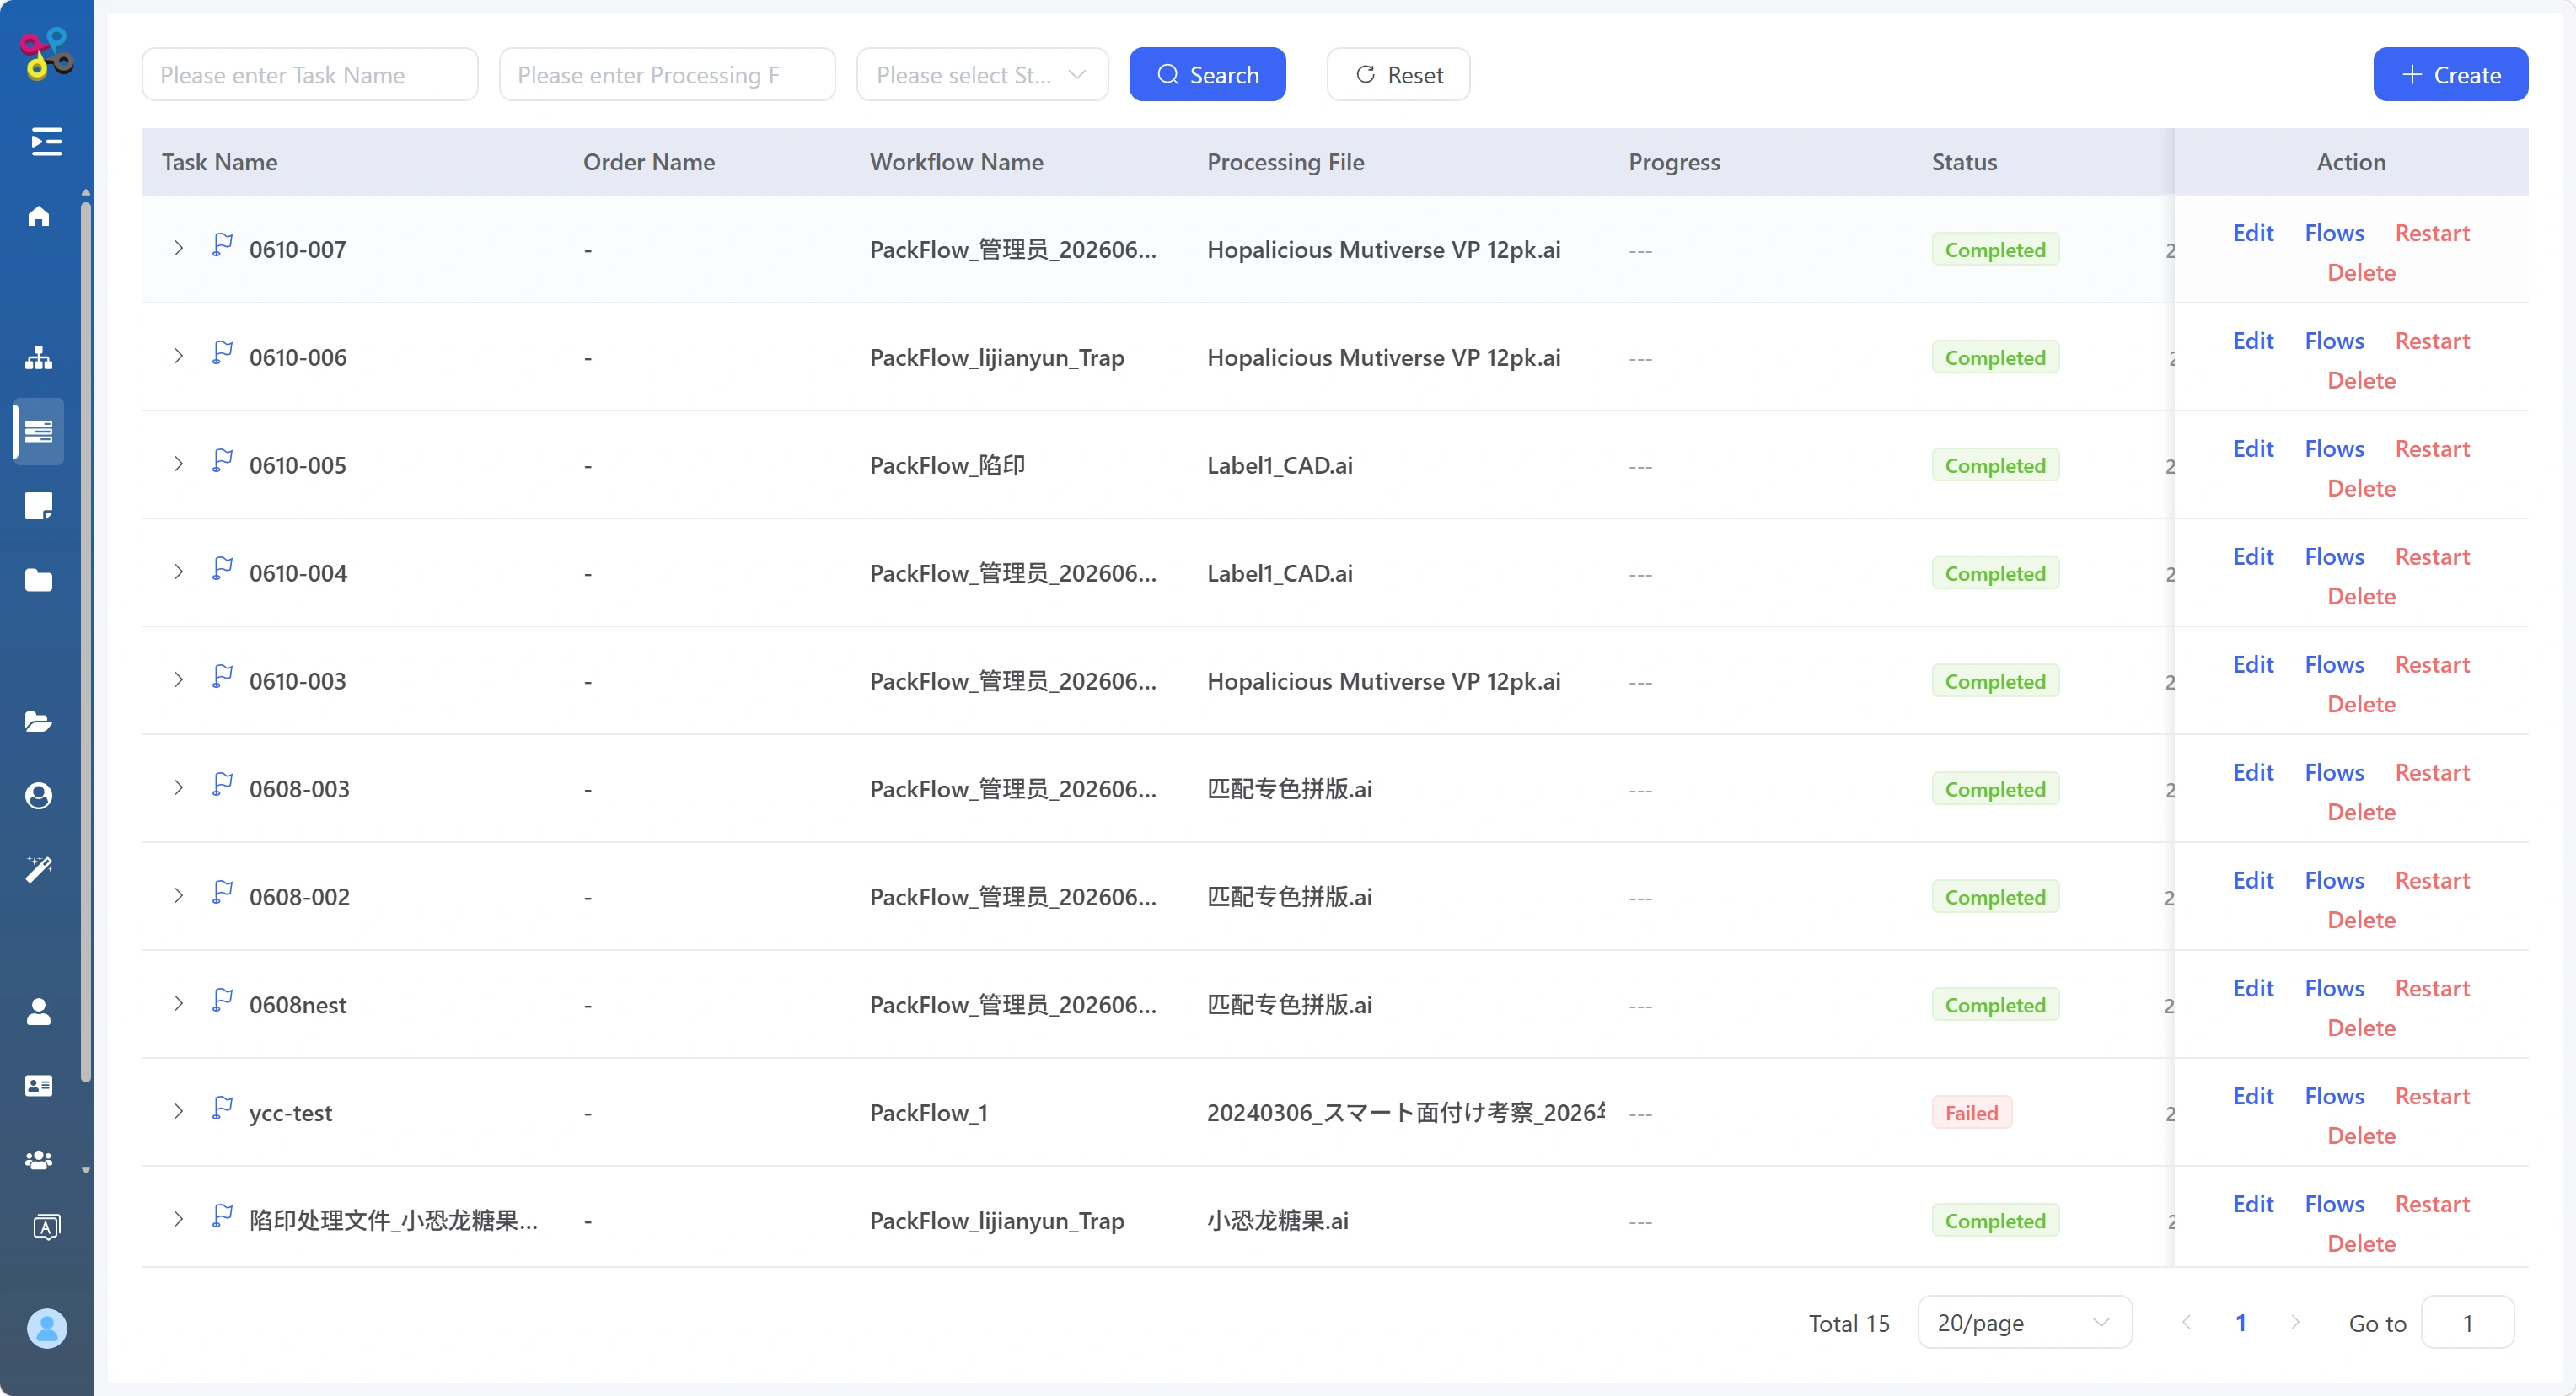This screenshot has width=2576, height=1396.
Task: Open the font/text book sidebar icon
Action: click(x=46, y=1226)
